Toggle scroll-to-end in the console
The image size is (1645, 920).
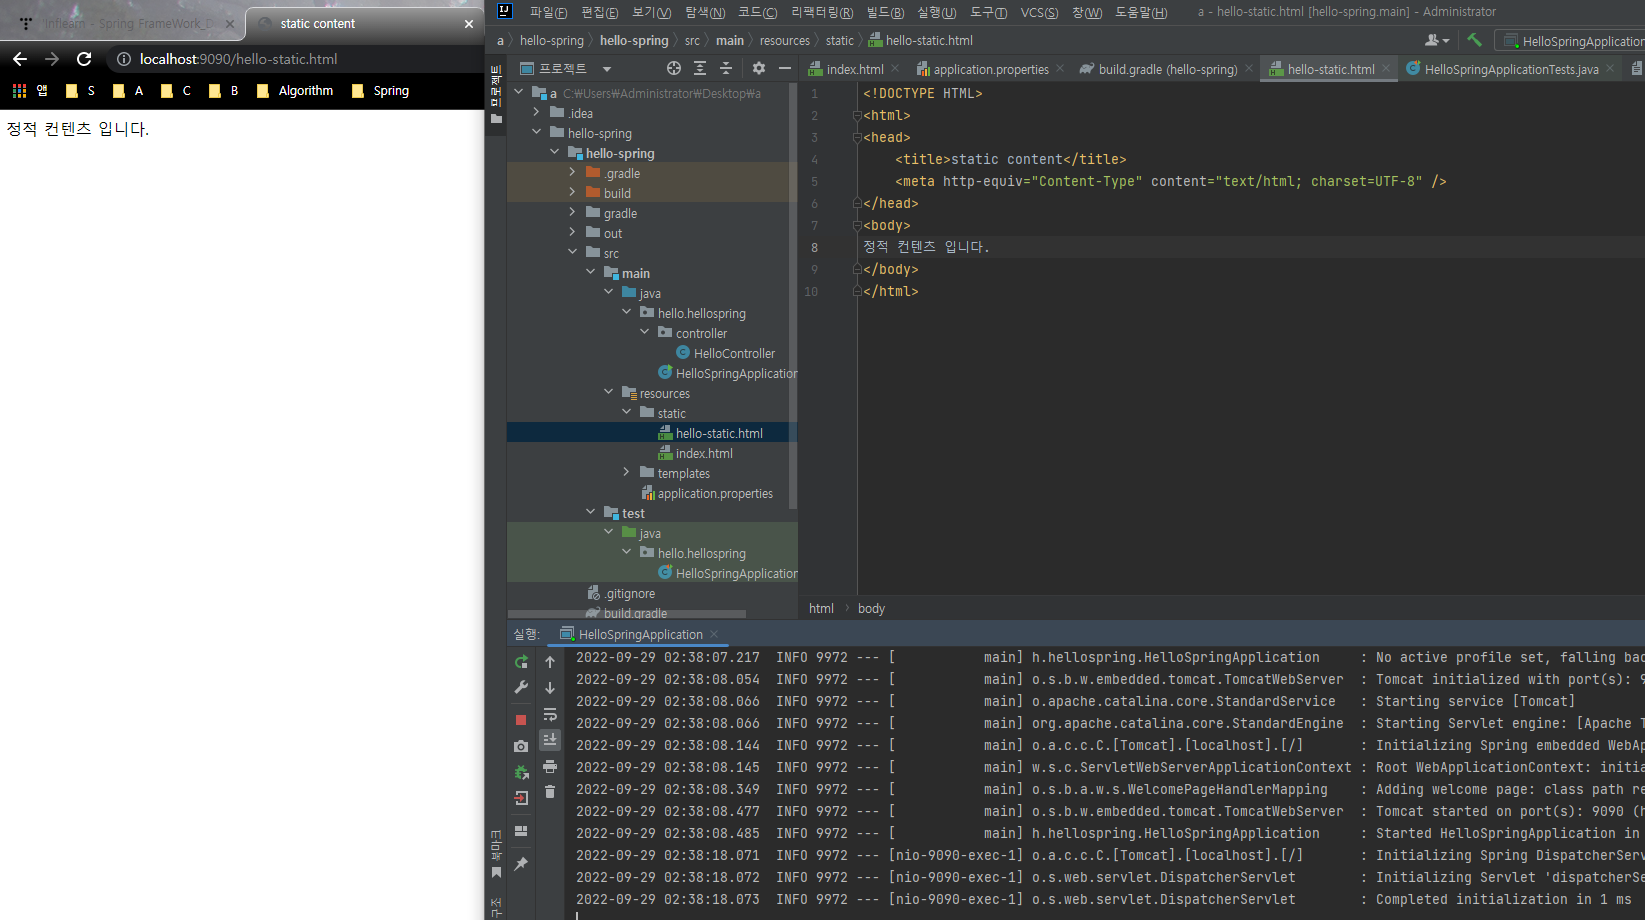point(550,740)
